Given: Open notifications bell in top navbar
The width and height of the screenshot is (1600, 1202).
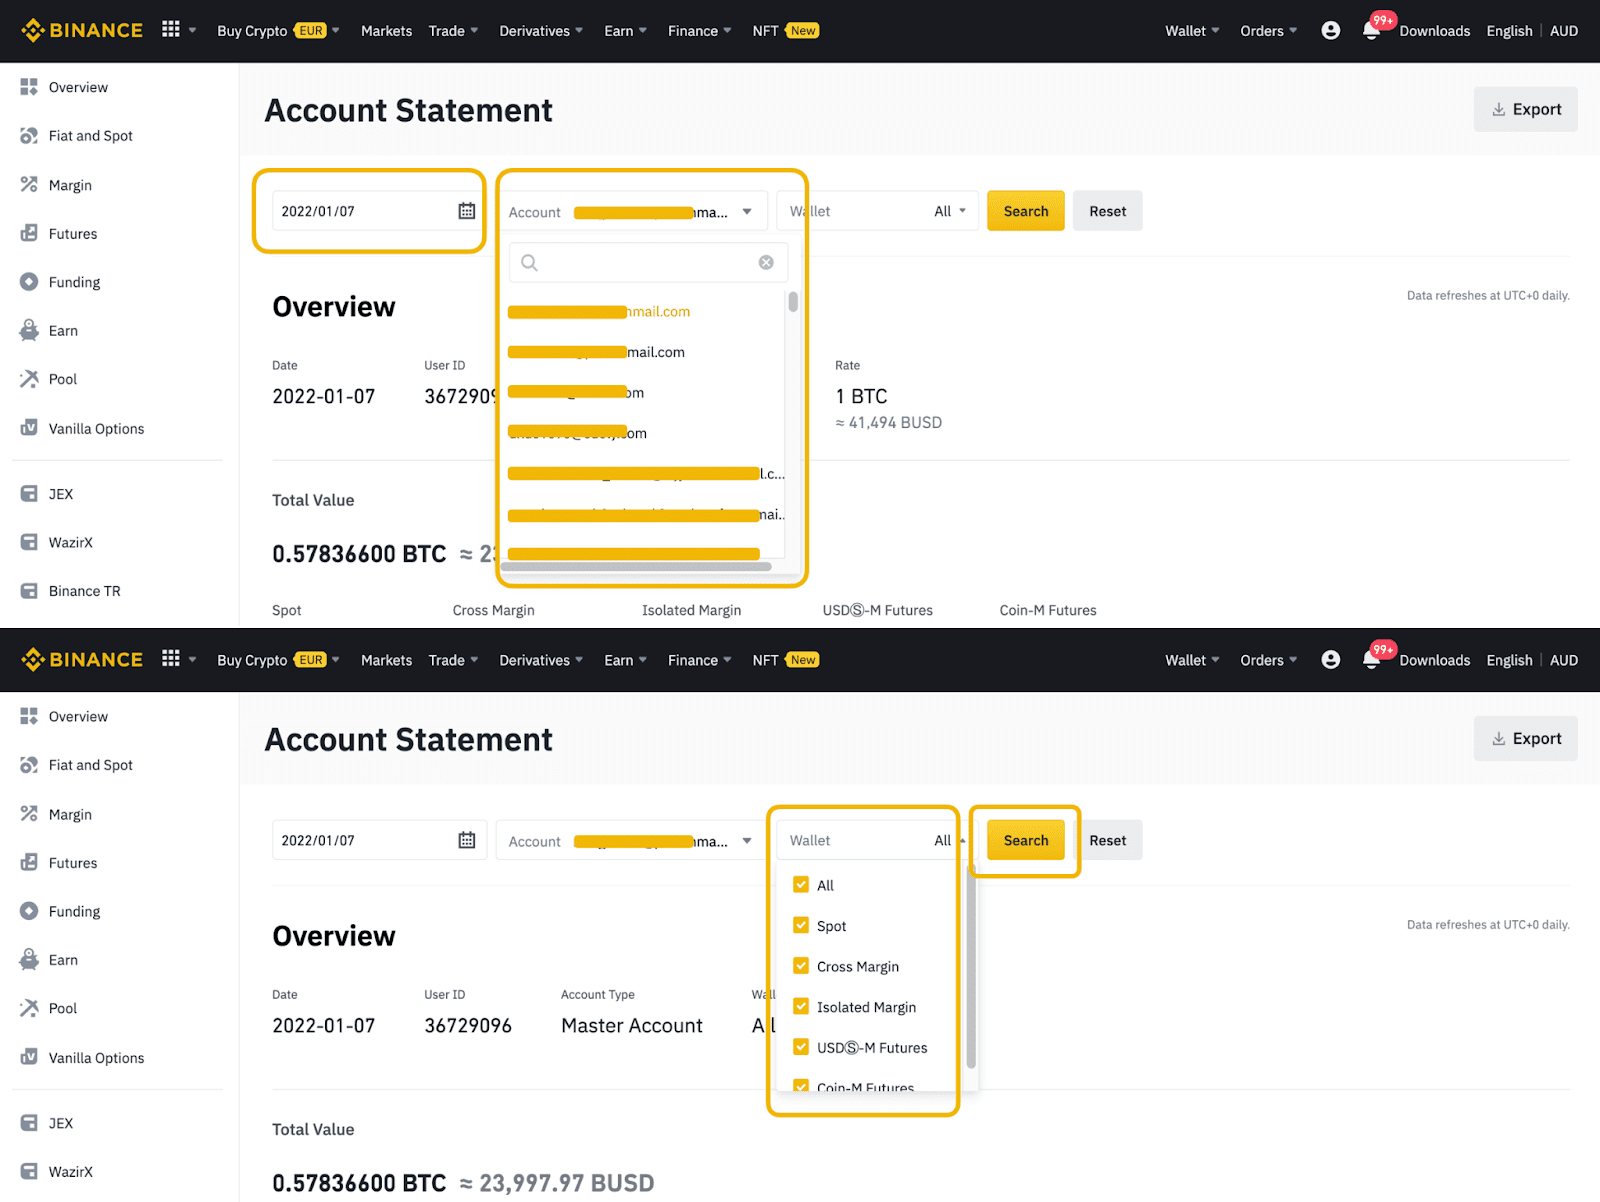Looking at the screenshot, I should (1371, 31).
